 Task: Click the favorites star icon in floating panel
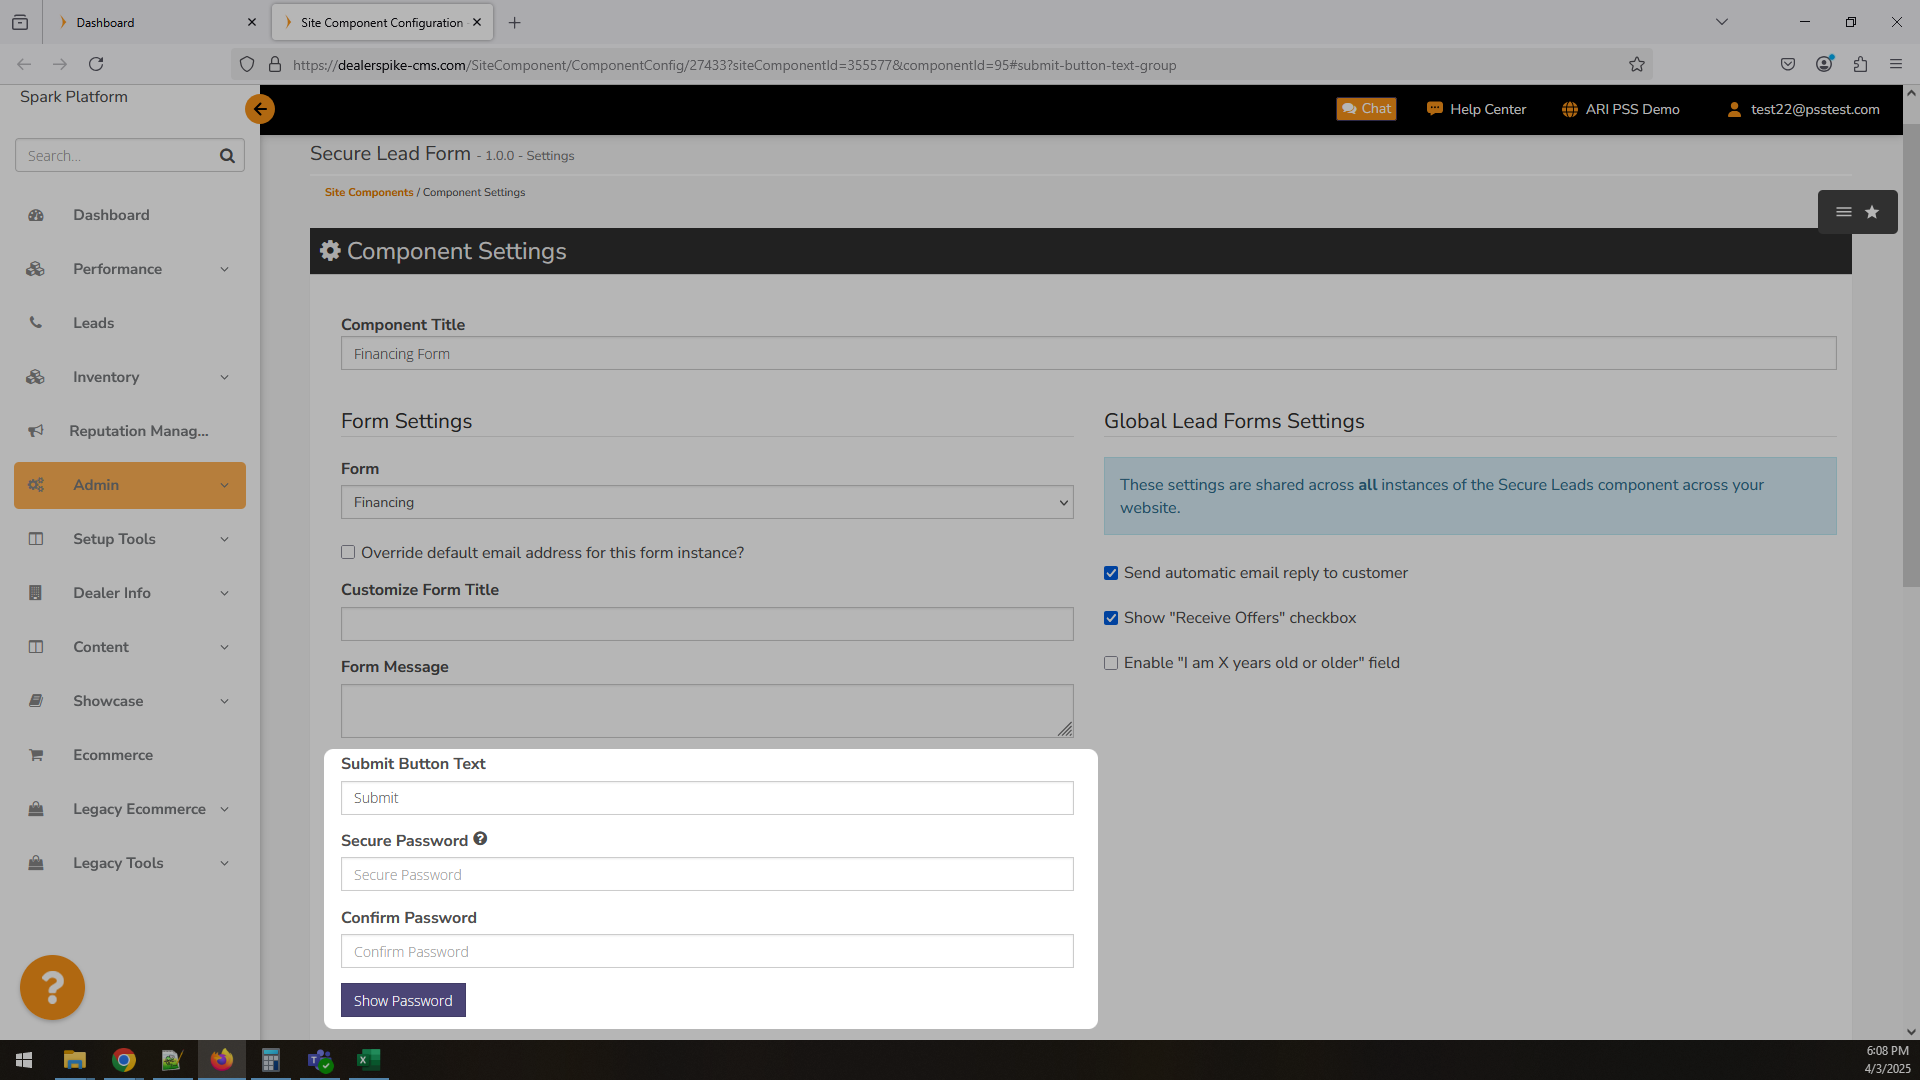pos(1872,212)
